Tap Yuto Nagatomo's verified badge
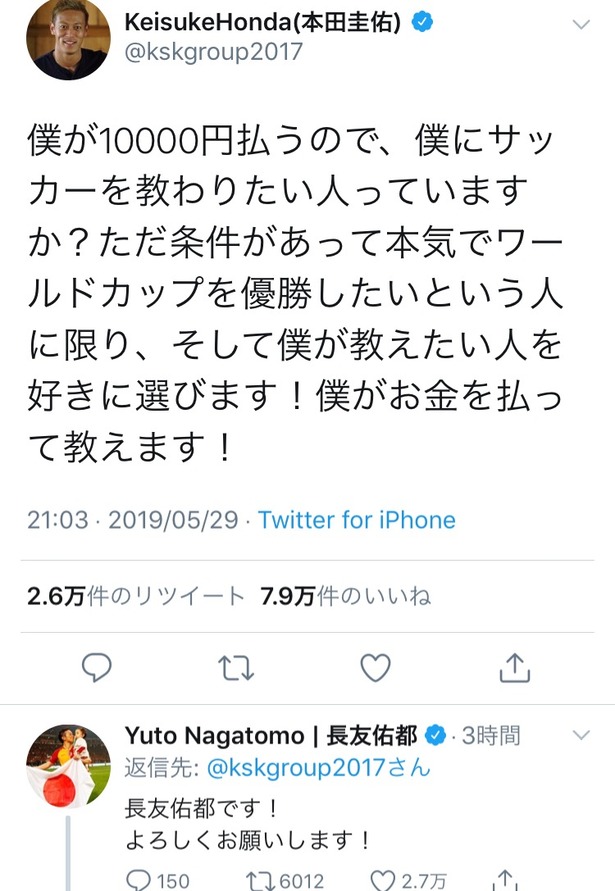 [x=436, y=735]
